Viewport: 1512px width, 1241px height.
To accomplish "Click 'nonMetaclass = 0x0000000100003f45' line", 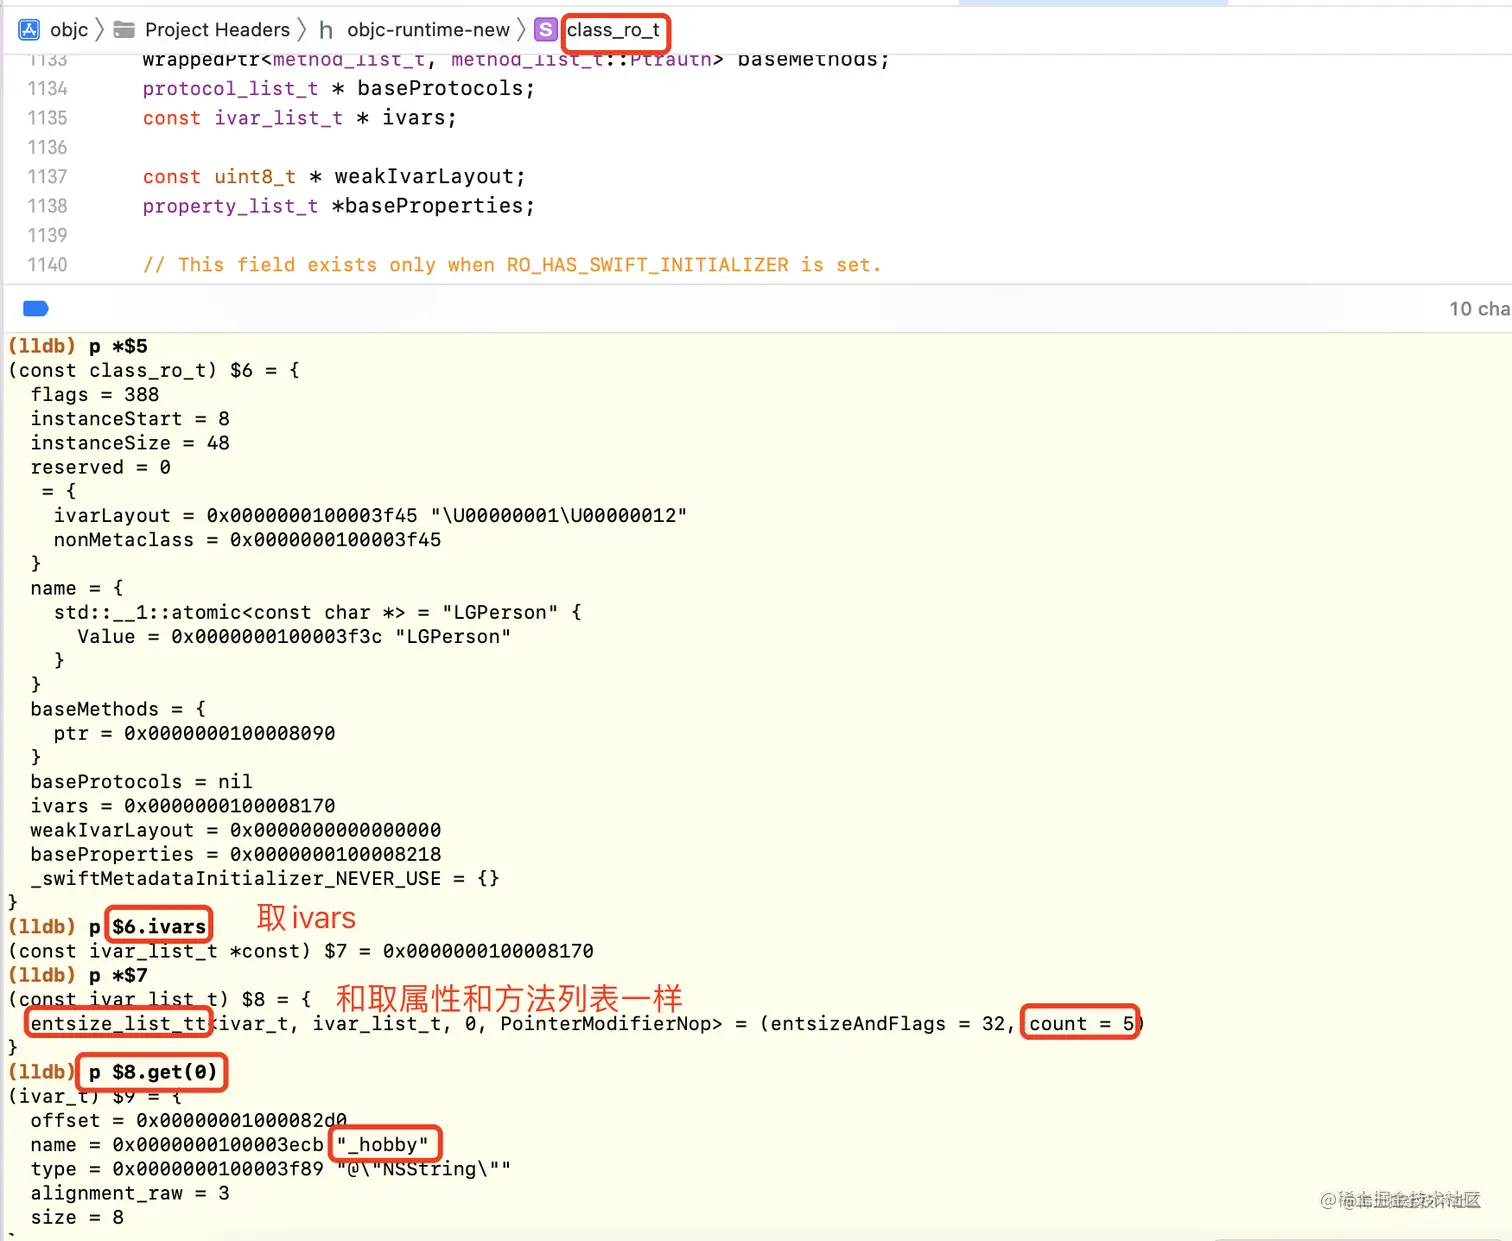I will point(247,540).
